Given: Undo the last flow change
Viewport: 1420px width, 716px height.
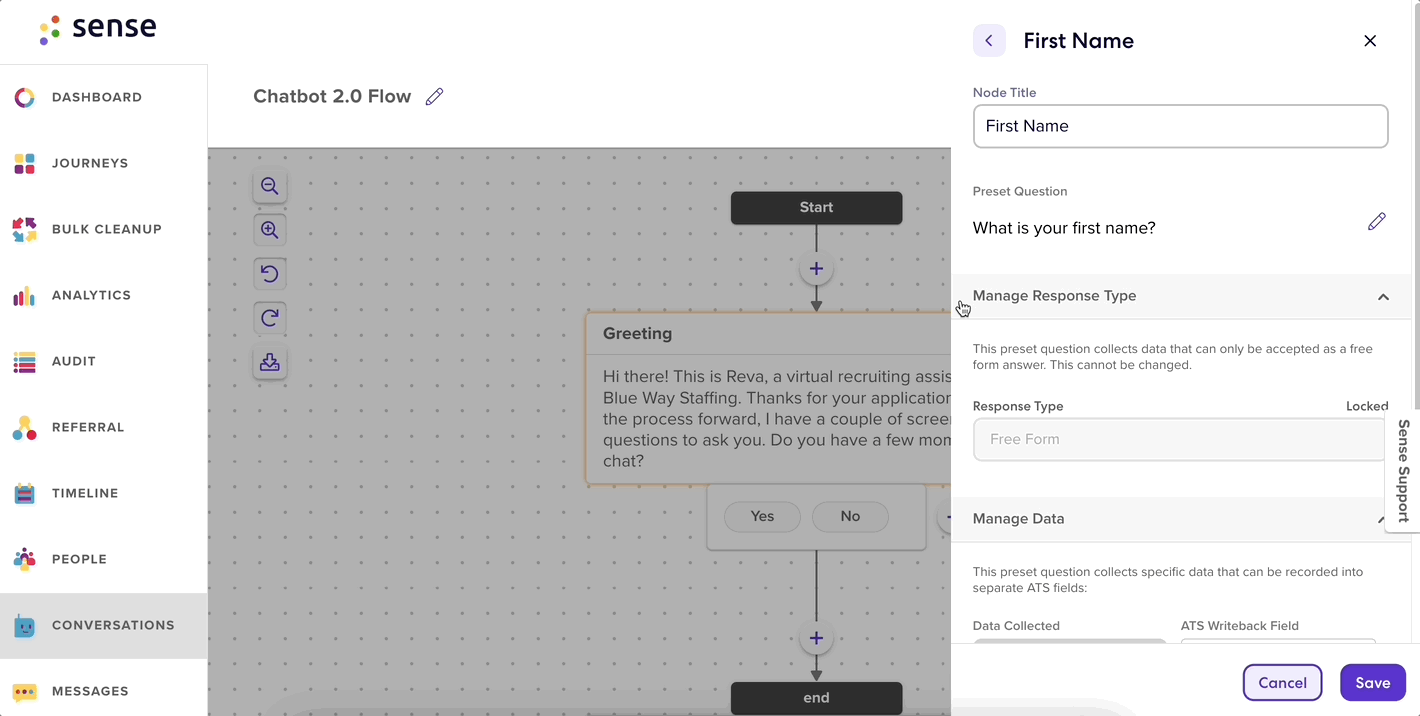Looking at the screenshot, I should tap(269, 274).
